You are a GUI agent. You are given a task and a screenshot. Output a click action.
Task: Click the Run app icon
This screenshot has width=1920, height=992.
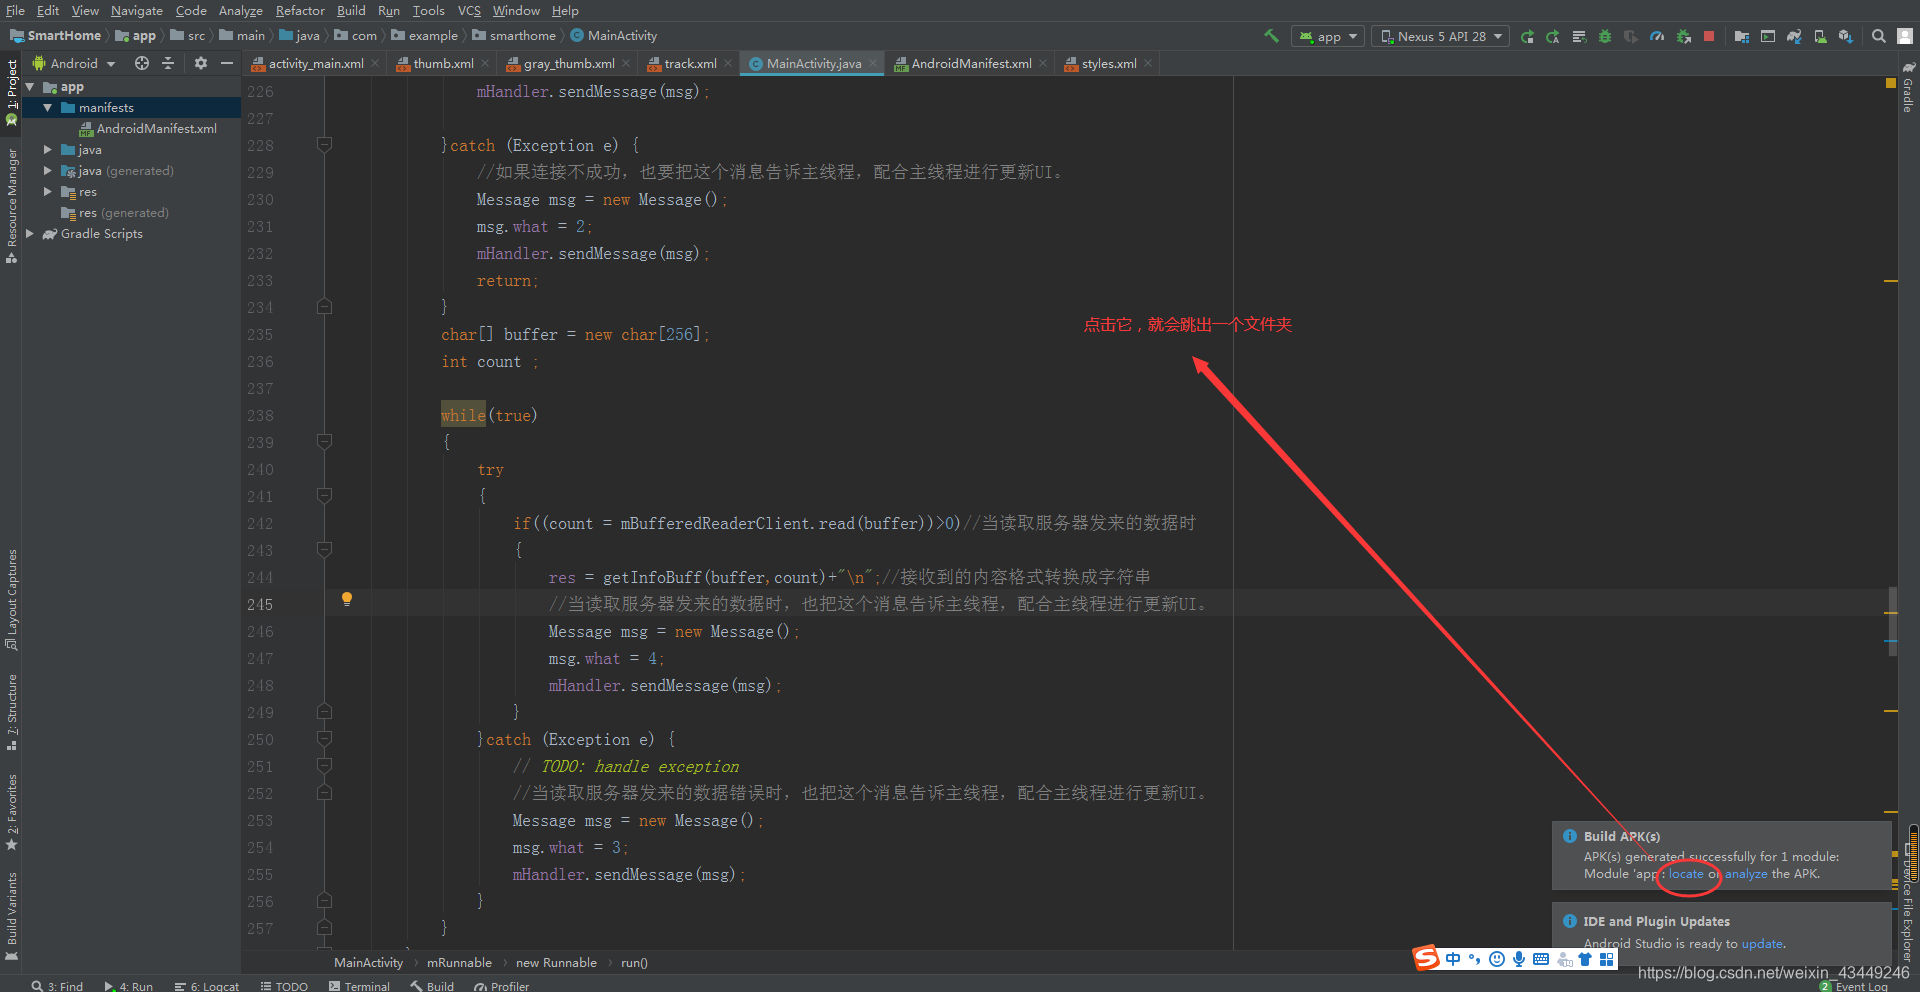pyautogui.click(x=1527, y=36)
